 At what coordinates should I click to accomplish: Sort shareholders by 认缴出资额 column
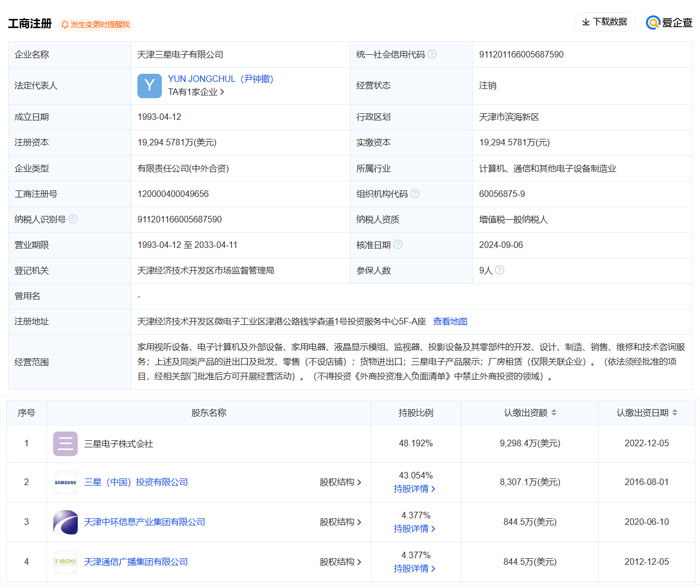pyautogui.click(x=554, y=413)
